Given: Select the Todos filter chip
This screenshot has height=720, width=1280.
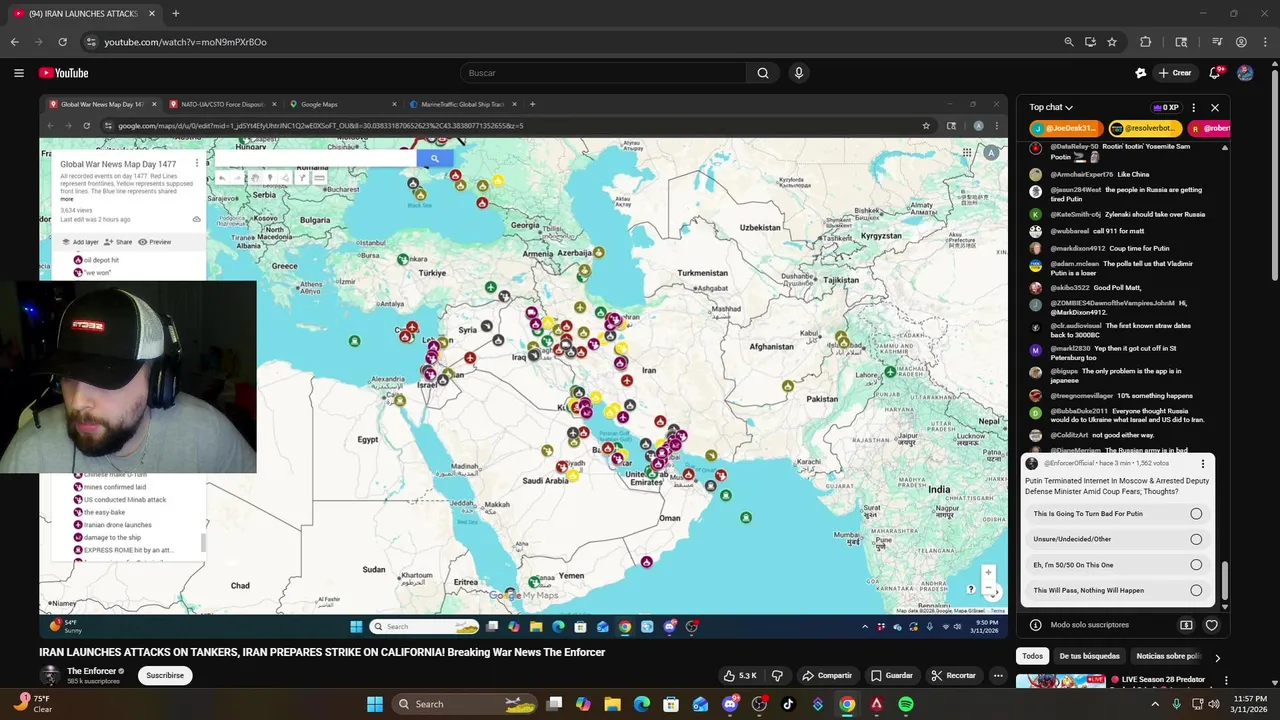Looking at the screenshot, I should coord(1032,656).
